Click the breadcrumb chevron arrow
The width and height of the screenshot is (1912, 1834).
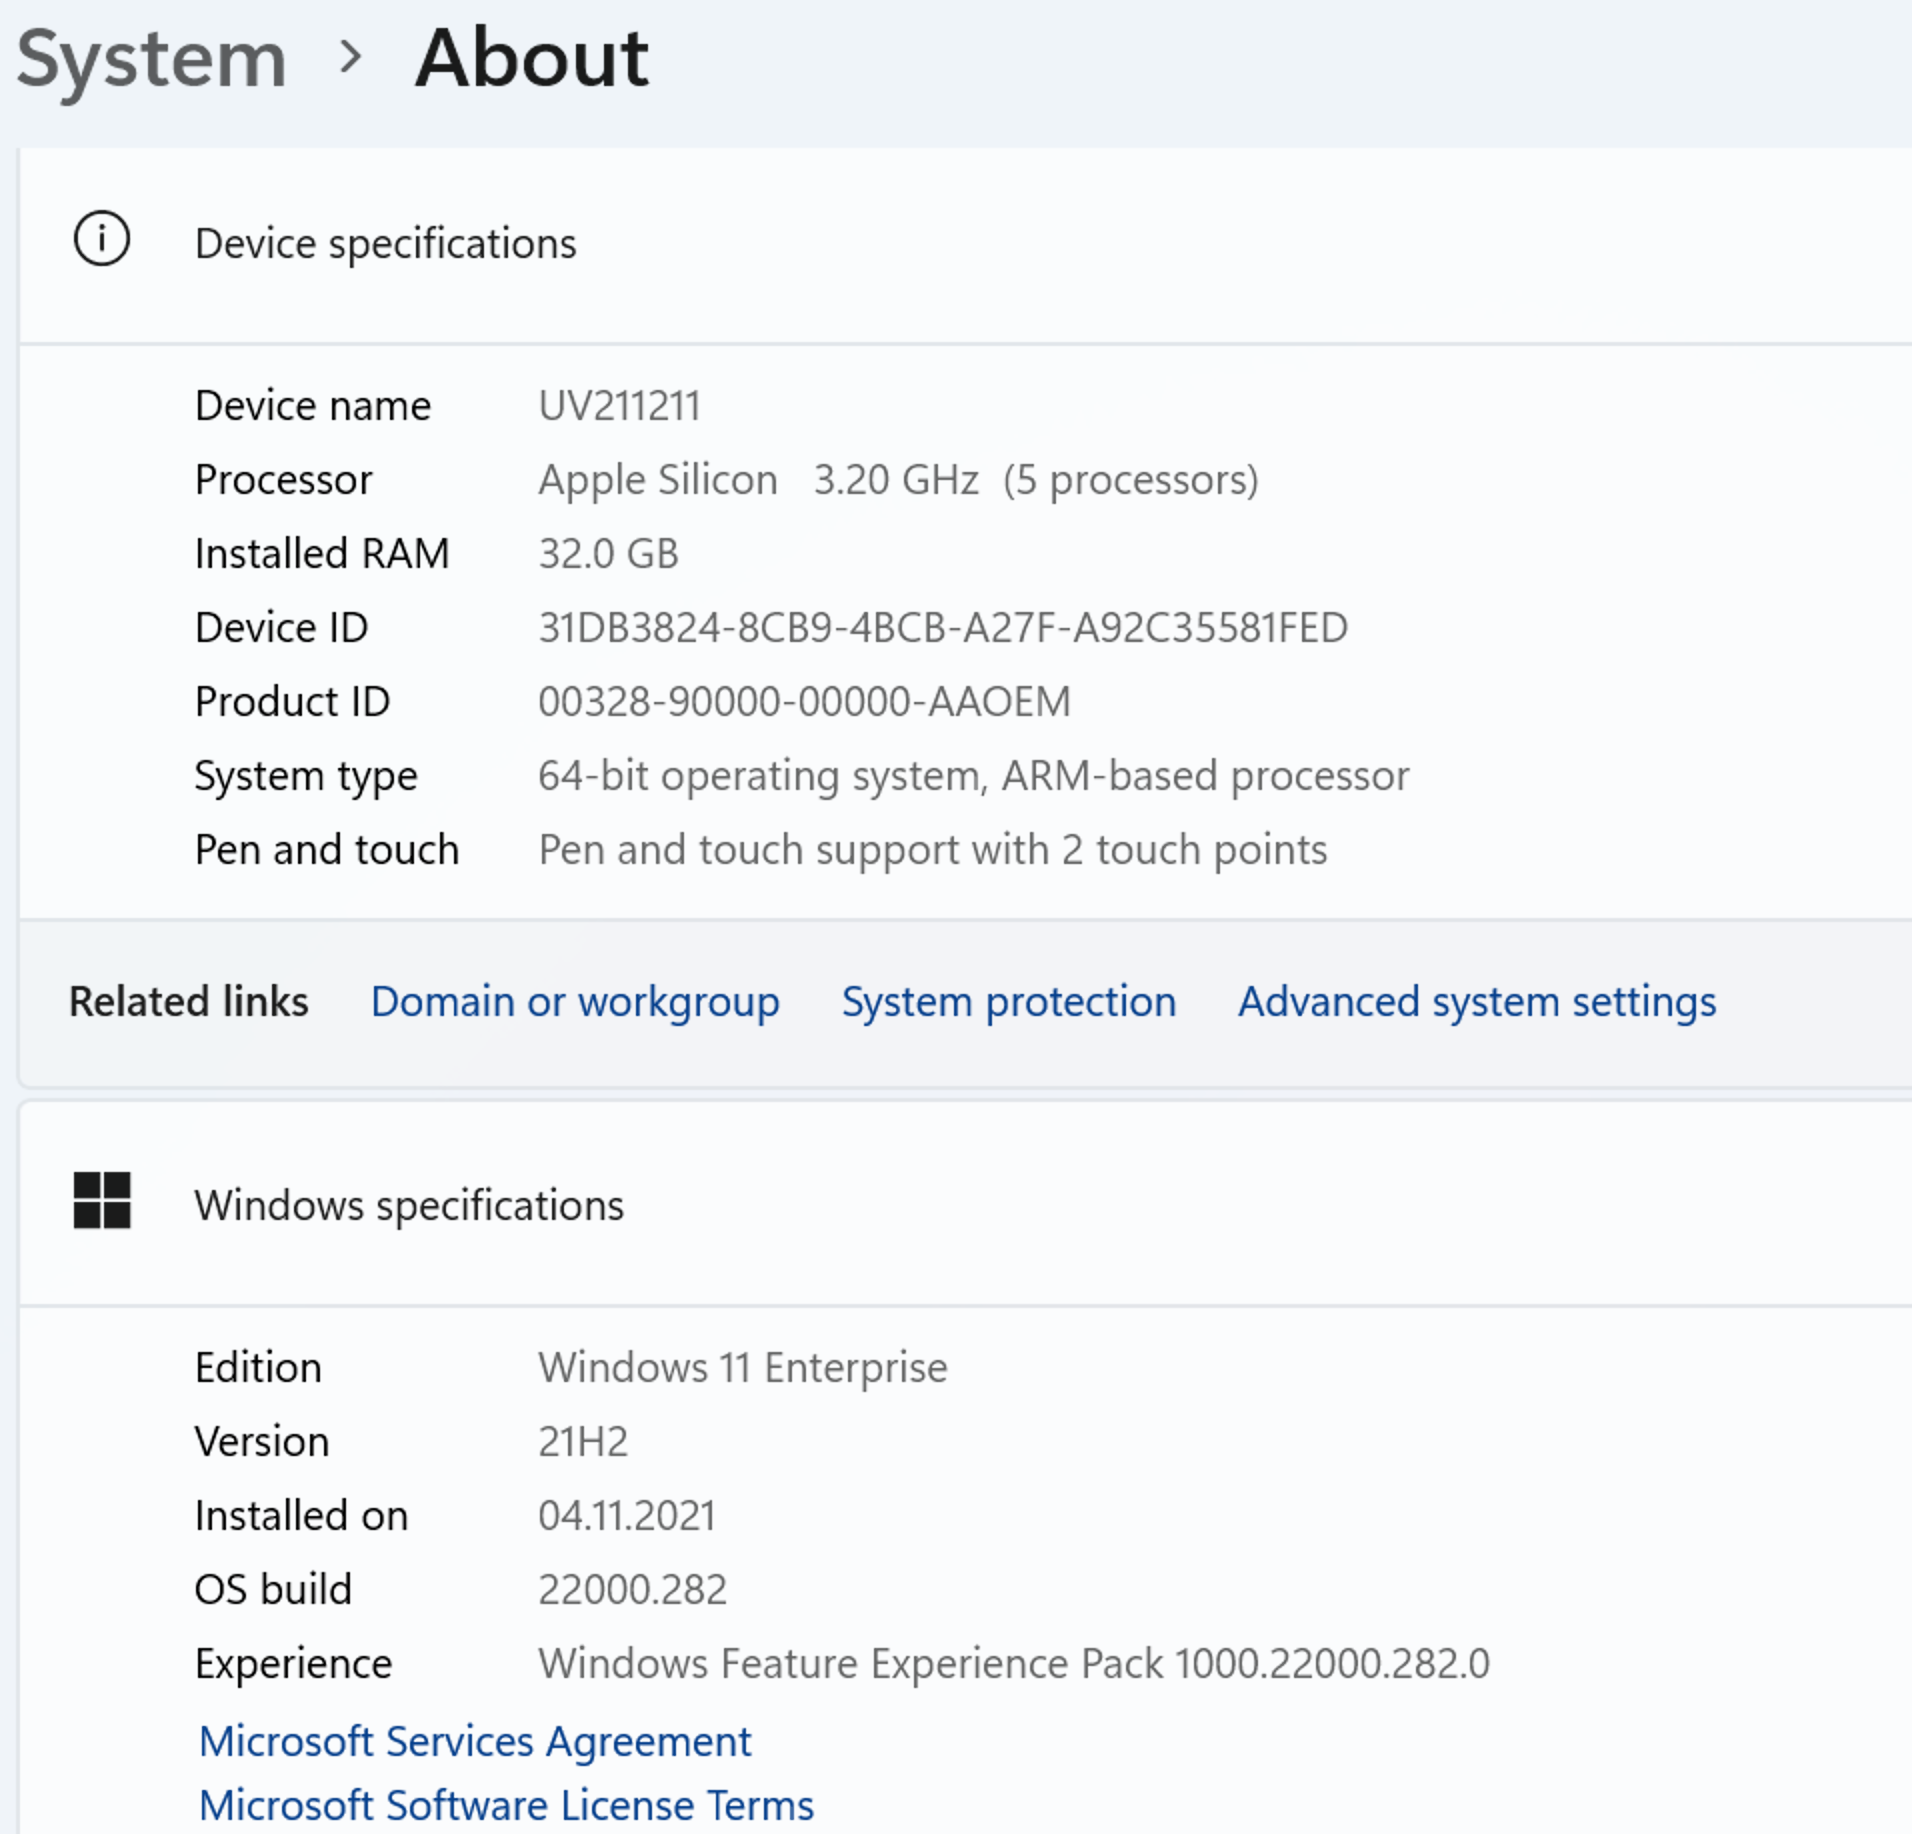350,57
